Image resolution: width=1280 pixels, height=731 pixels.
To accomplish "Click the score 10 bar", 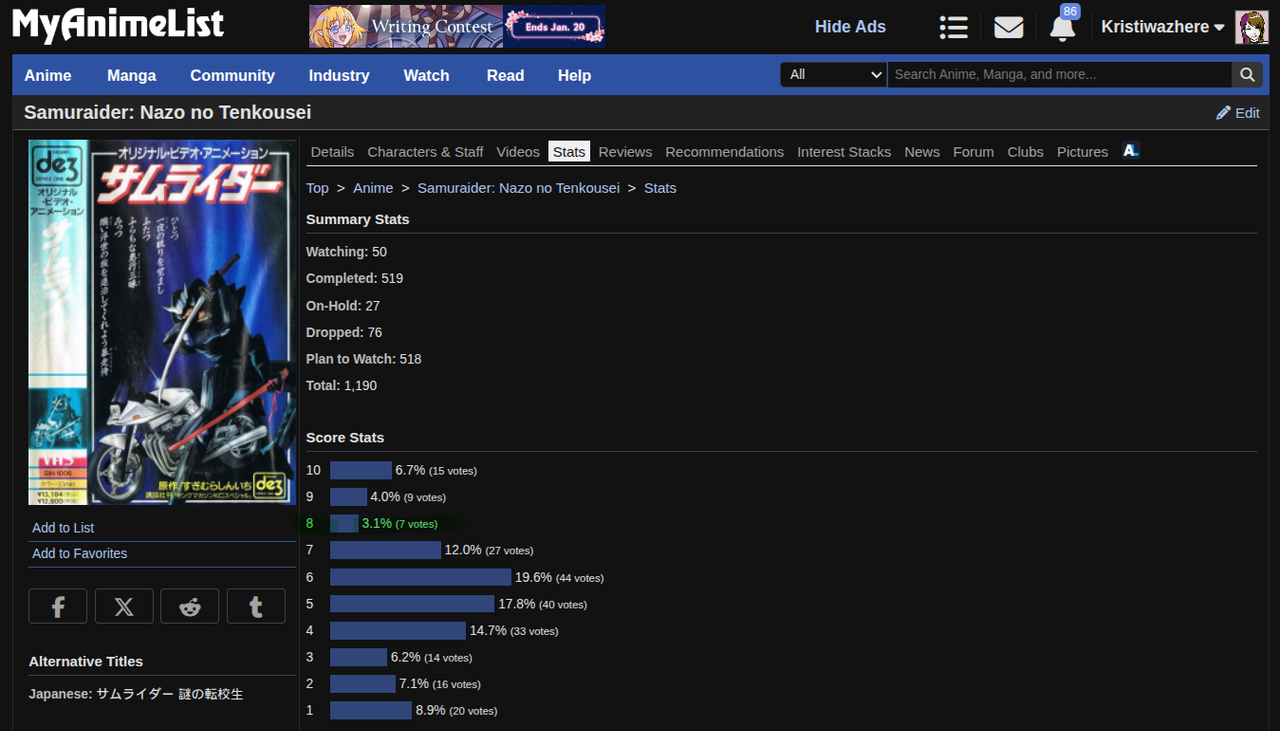I will click(361, 470).
